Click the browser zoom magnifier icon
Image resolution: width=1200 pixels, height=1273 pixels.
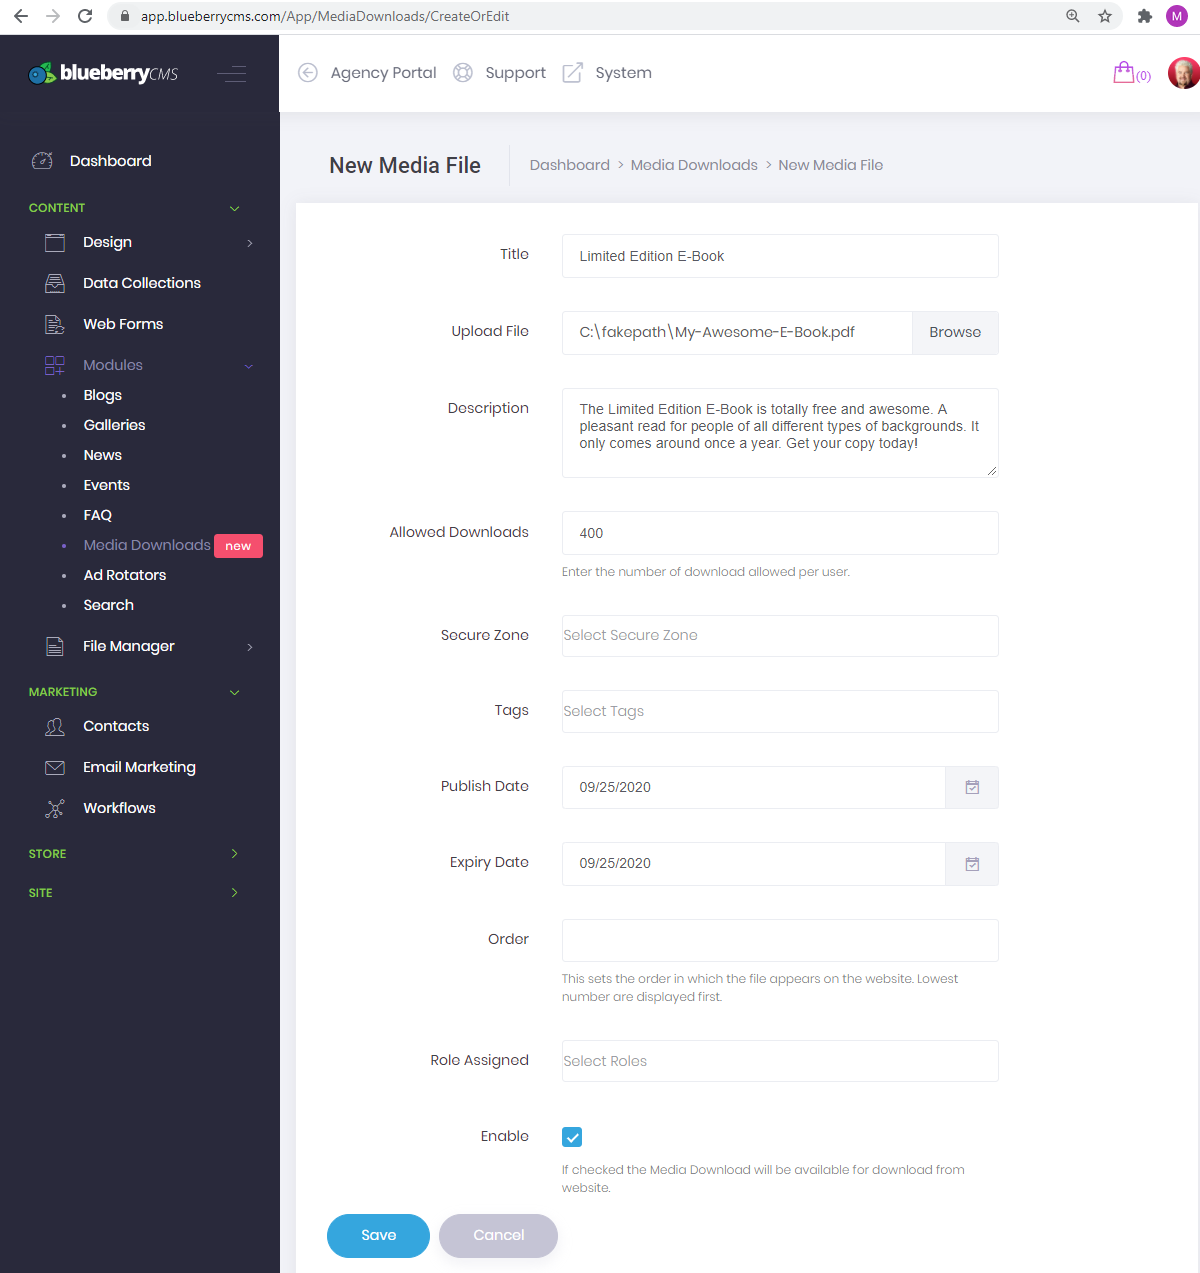(1073, 16)
